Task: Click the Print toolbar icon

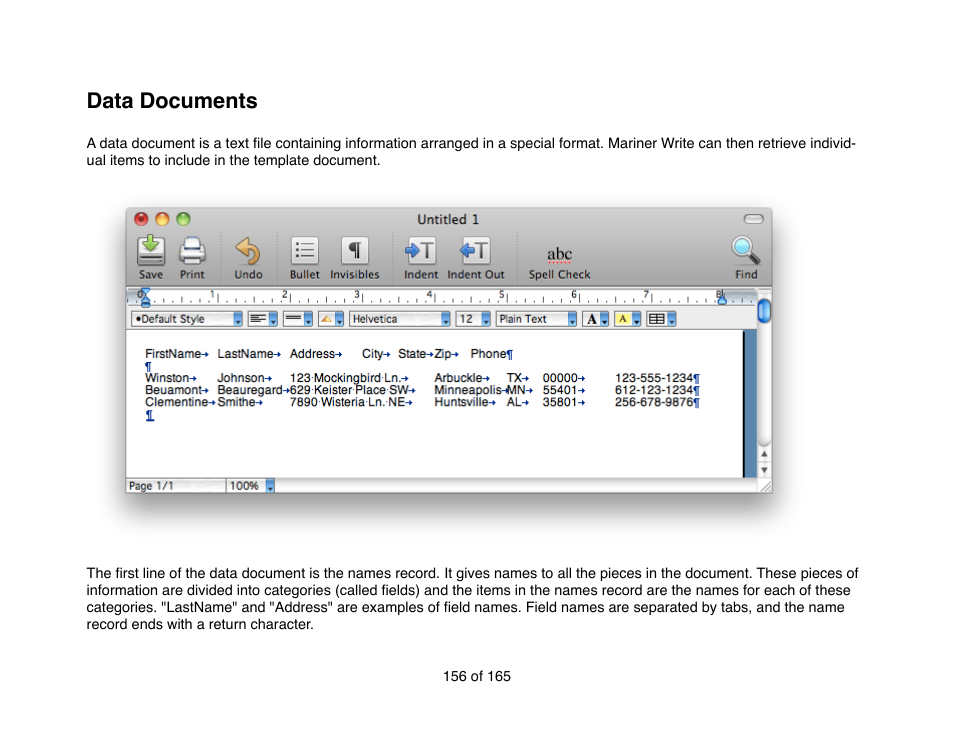Action: [192, 251]
